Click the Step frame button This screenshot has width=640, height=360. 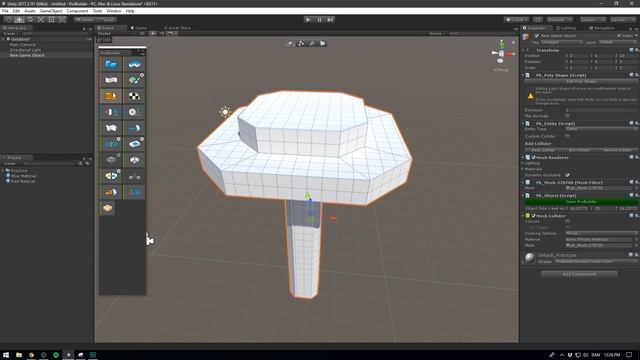pyautogui.click(x=330, y=20)
